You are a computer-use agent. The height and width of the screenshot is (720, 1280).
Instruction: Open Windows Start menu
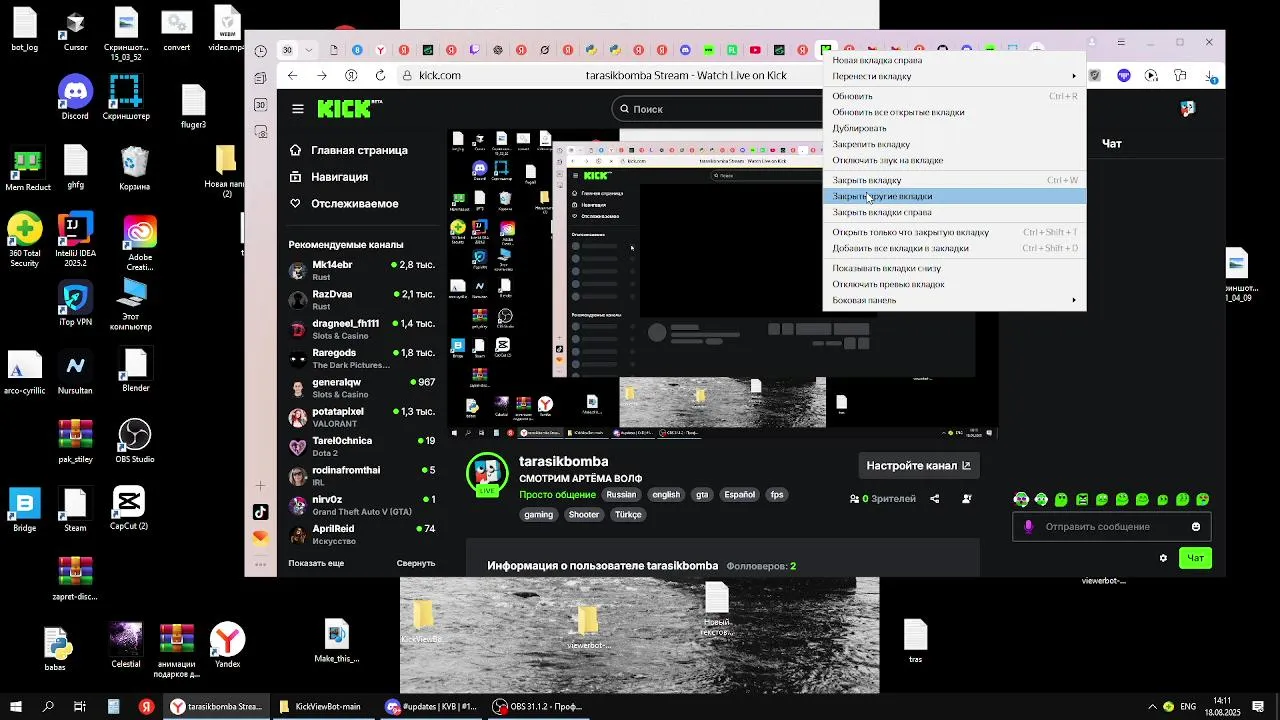tap(17, 706)
